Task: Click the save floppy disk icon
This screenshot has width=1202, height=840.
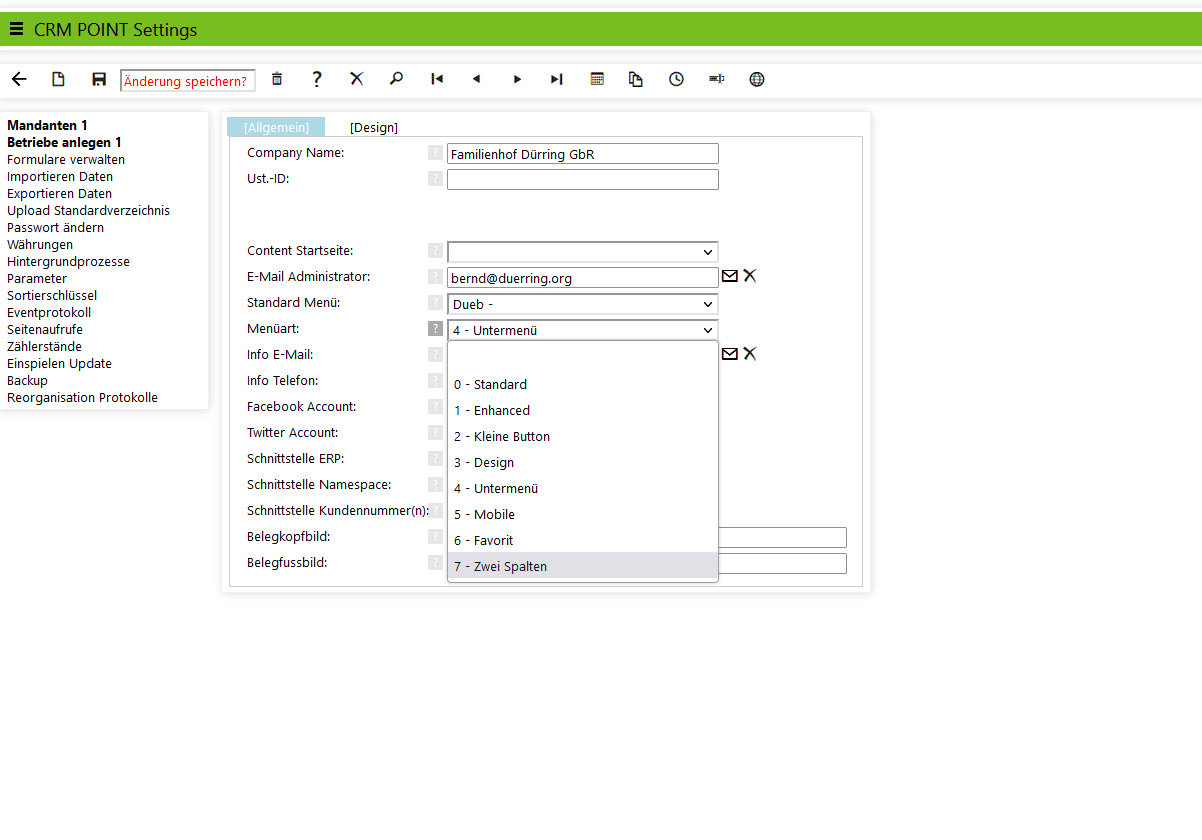Action: pyautogui.click(x=99, y=80)
